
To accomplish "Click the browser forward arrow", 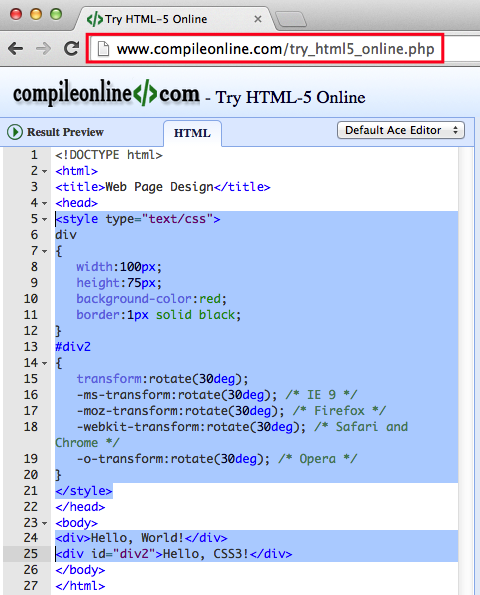I will point(43,49).
